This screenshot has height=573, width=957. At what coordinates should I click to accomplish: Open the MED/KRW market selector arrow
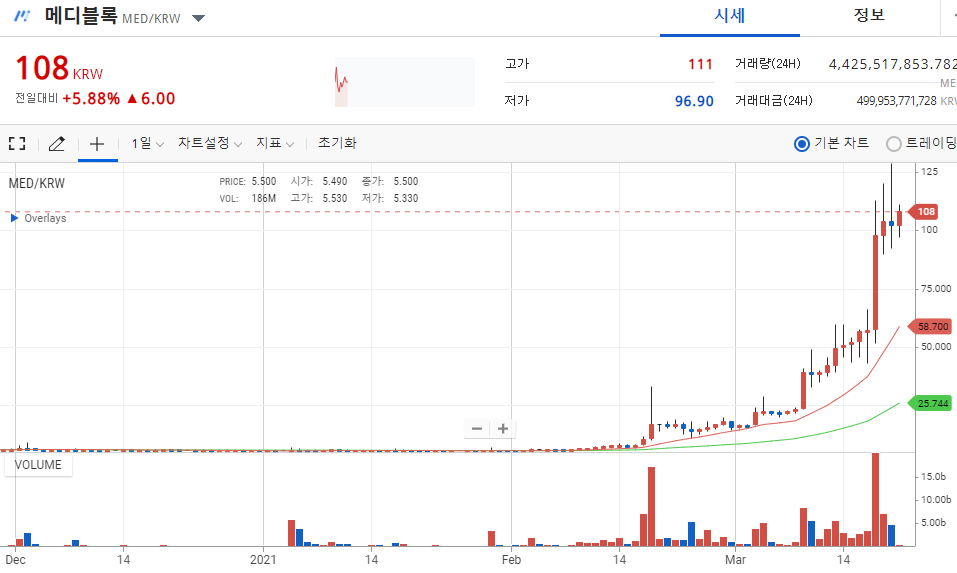[x=198, y=18]
